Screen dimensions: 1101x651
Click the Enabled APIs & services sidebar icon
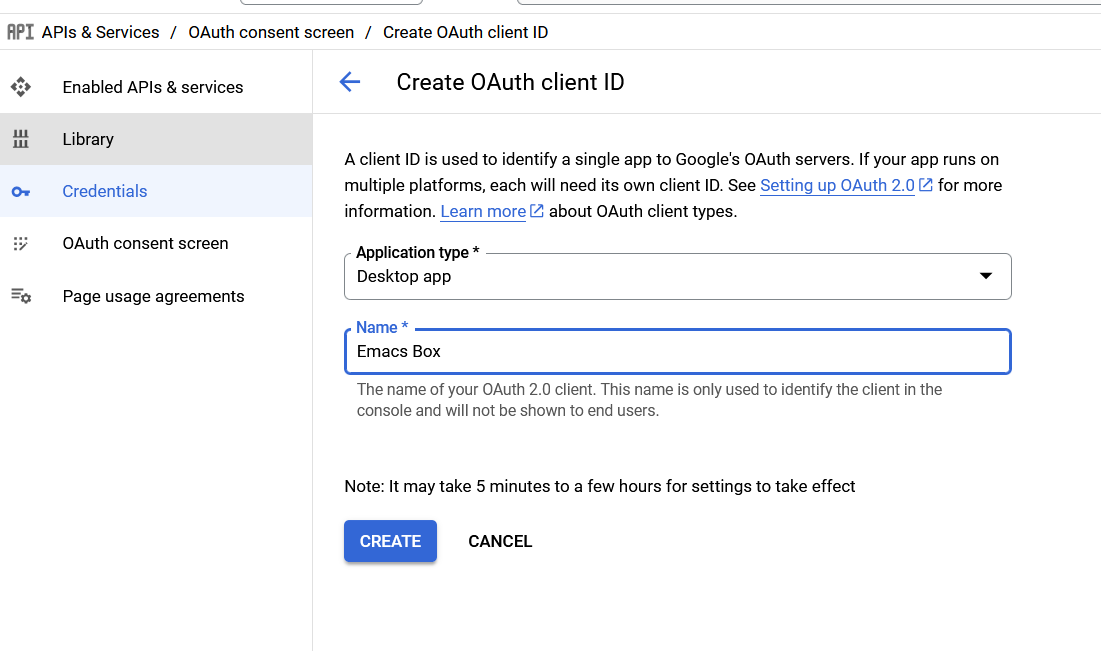coord(21,87)
